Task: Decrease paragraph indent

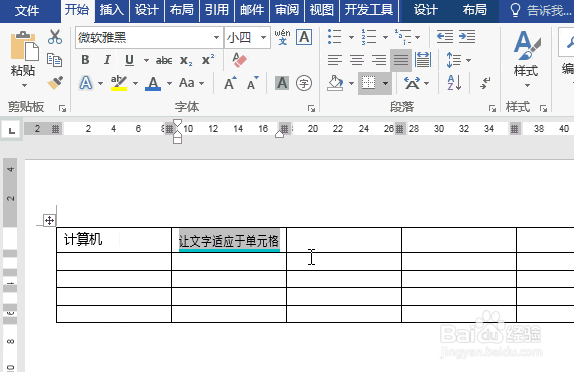Action: (x=445, y=37)
